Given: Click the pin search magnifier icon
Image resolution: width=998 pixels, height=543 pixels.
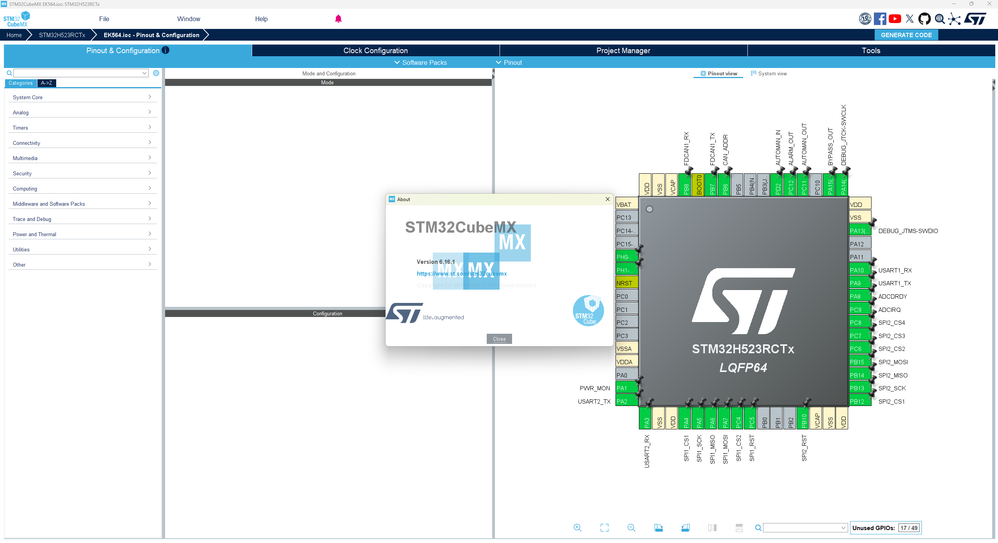Looking at the screenshot, I should point(758,528).
